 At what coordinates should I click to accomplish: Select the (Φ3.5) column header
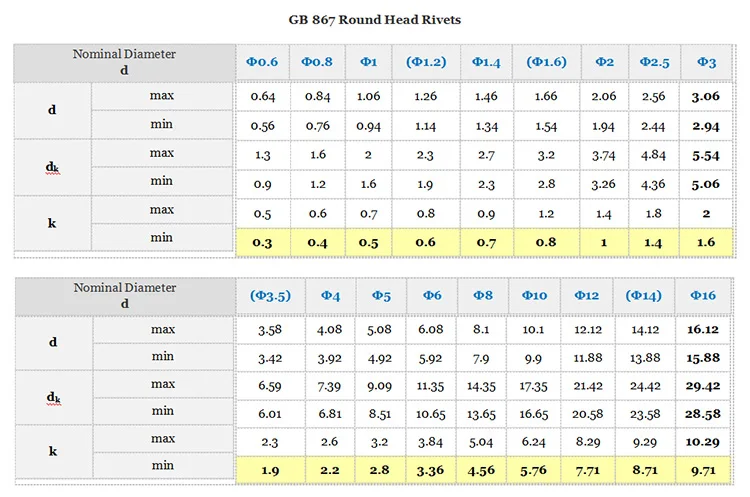click(x=270, y=296)
